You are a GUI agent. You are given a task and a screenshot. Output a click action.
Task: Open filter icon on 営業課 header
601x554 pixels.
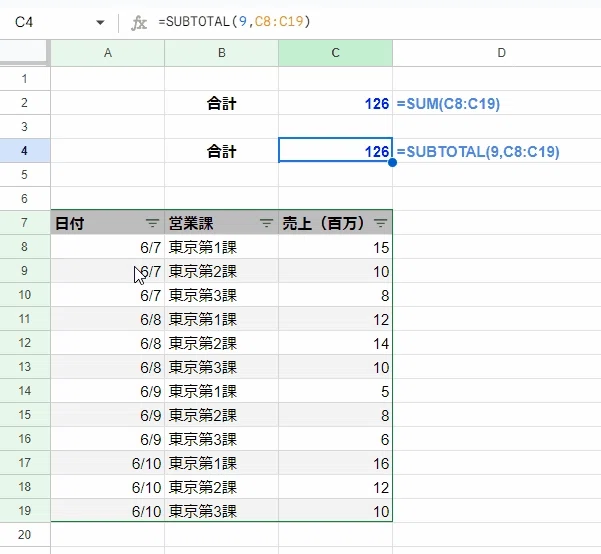pos(266,223)
